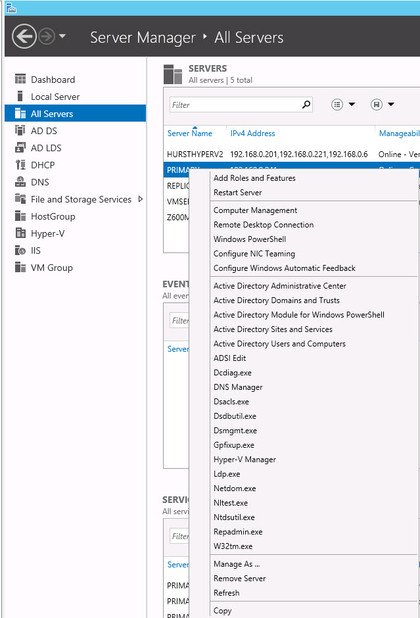The image size is (420, 618).
Task: Open Active Directory Administrative Center
Action: pyautogui.click(x=280, y=286)
